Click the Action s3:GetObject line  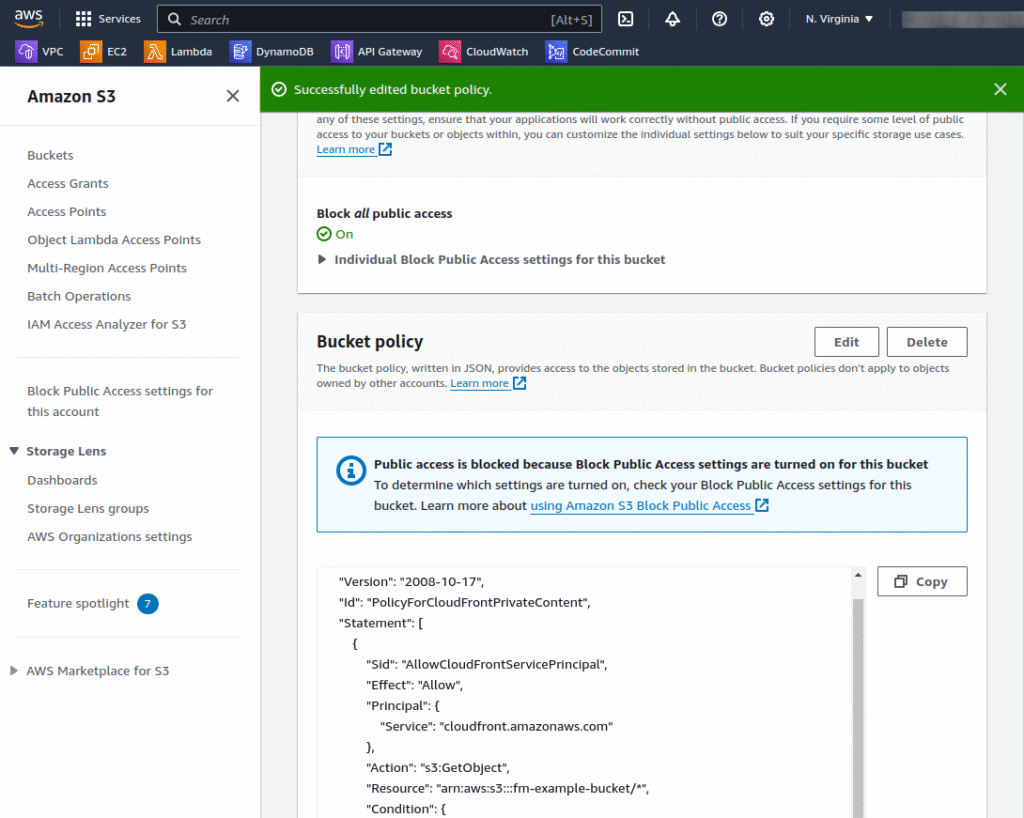point(438,767)
